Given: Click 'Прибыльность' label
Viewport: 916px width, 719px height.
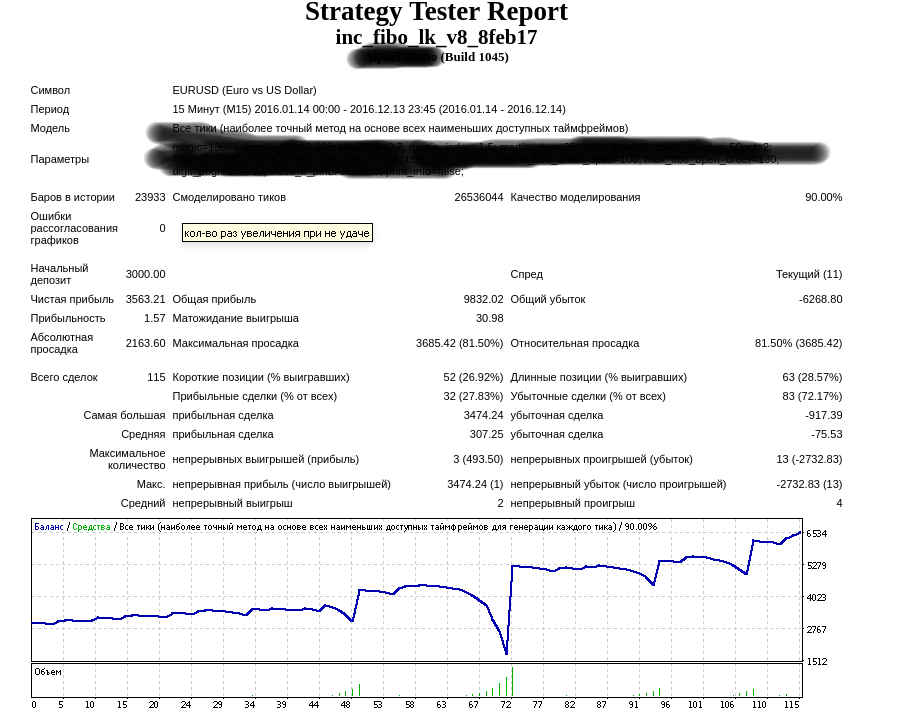Looking at the screenshot, I should 68,318.
